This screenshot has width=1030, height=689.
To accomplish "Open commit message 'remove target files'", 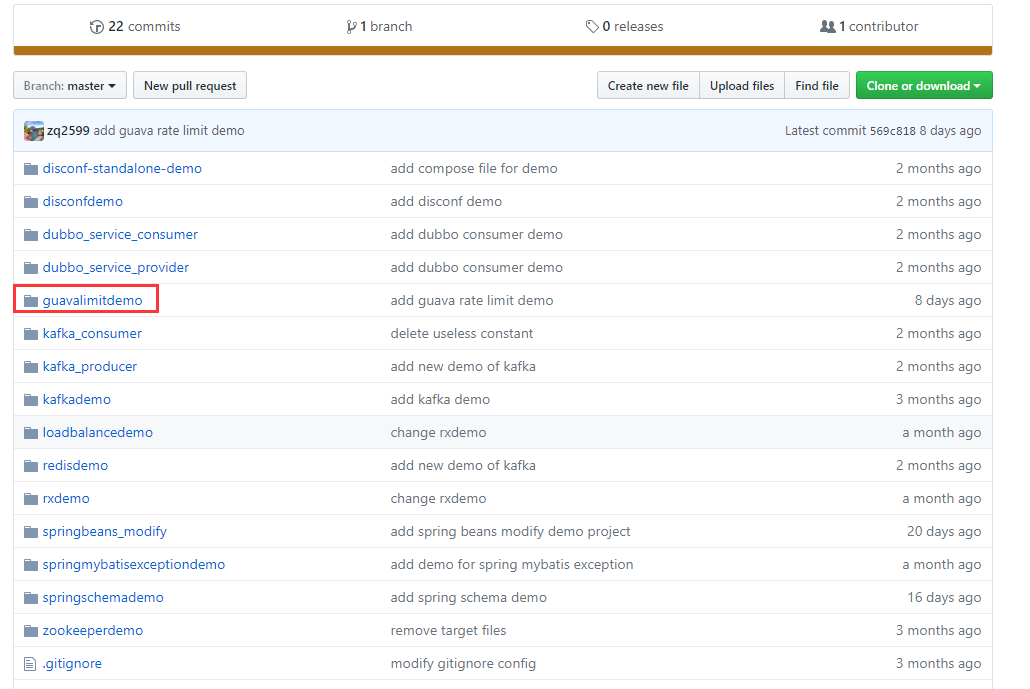I will (448, 630).
